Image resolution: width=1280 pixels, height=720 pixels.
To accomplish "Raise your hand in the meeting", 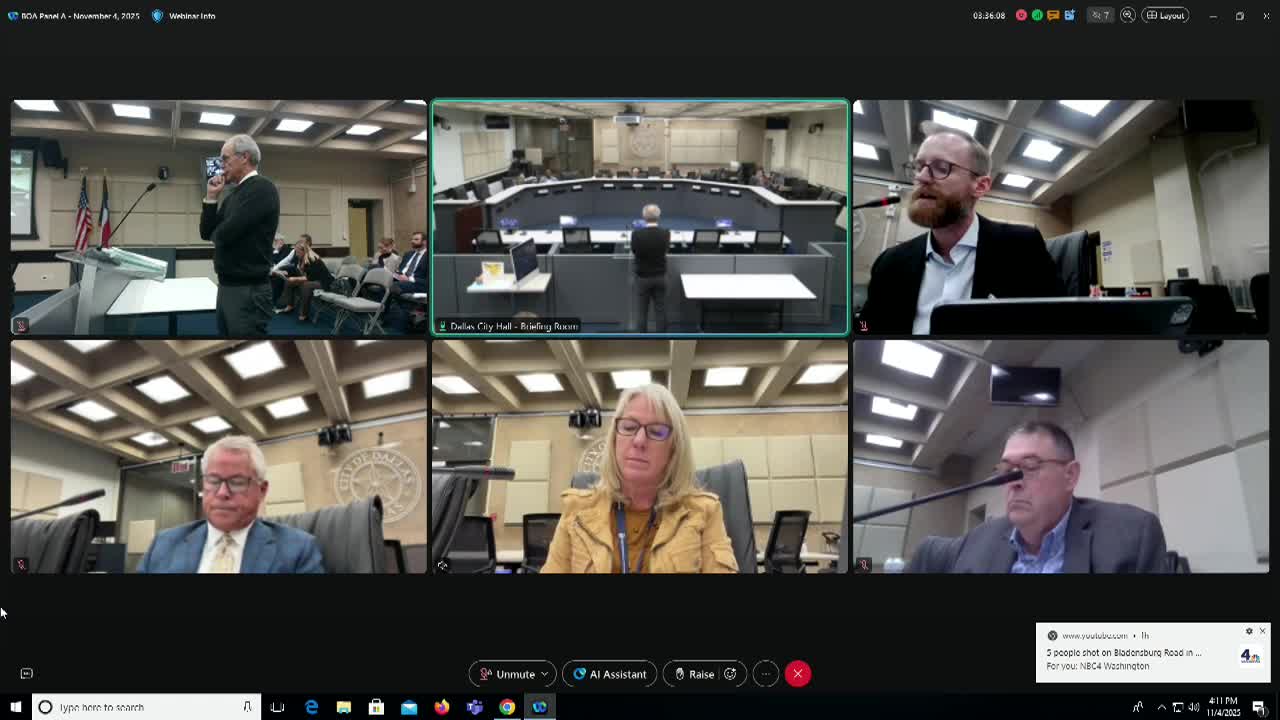I will pos(694,674).
